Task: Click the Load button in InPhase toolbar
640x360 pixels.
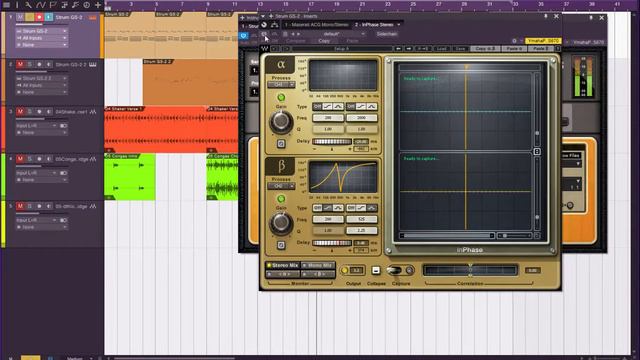Action: coord(442,49)
